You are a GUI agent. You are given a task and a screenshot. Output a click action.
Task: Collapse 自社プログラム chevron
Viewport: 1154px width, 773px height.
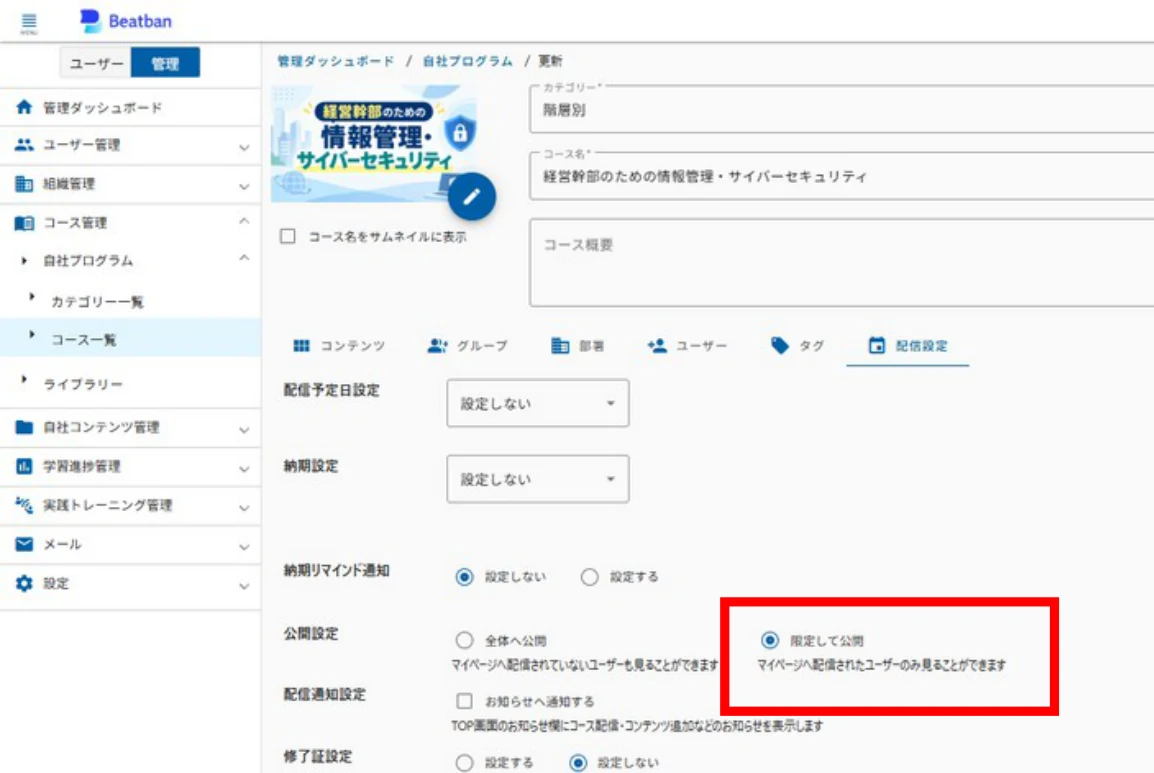(244, 258)
